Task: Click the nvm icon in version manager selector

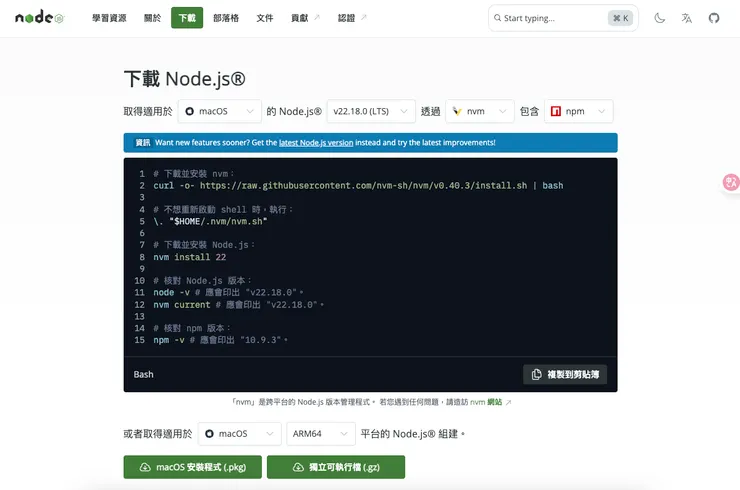Action: click(x=457, y=111)
